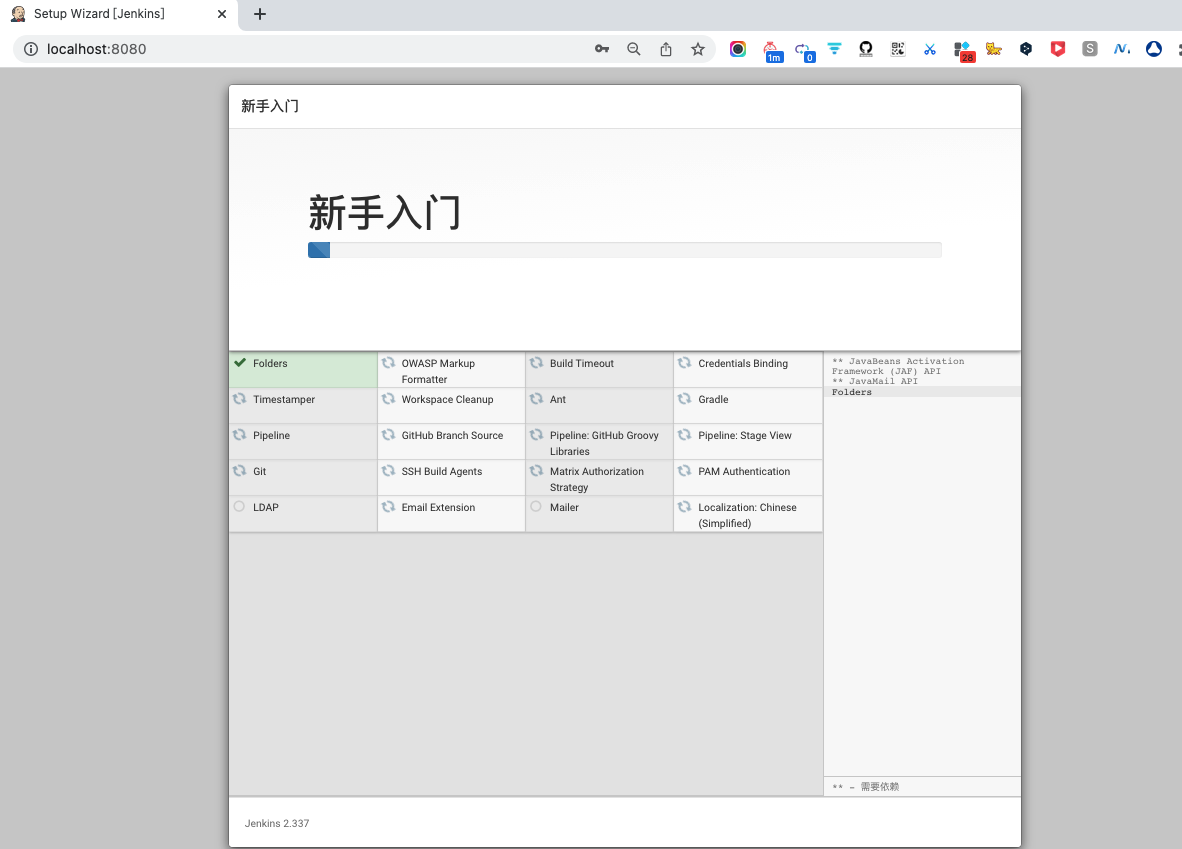Screen dimensions: 1182x849
Task: Click the pending circle beside LDAP
Action: [239, 507]
